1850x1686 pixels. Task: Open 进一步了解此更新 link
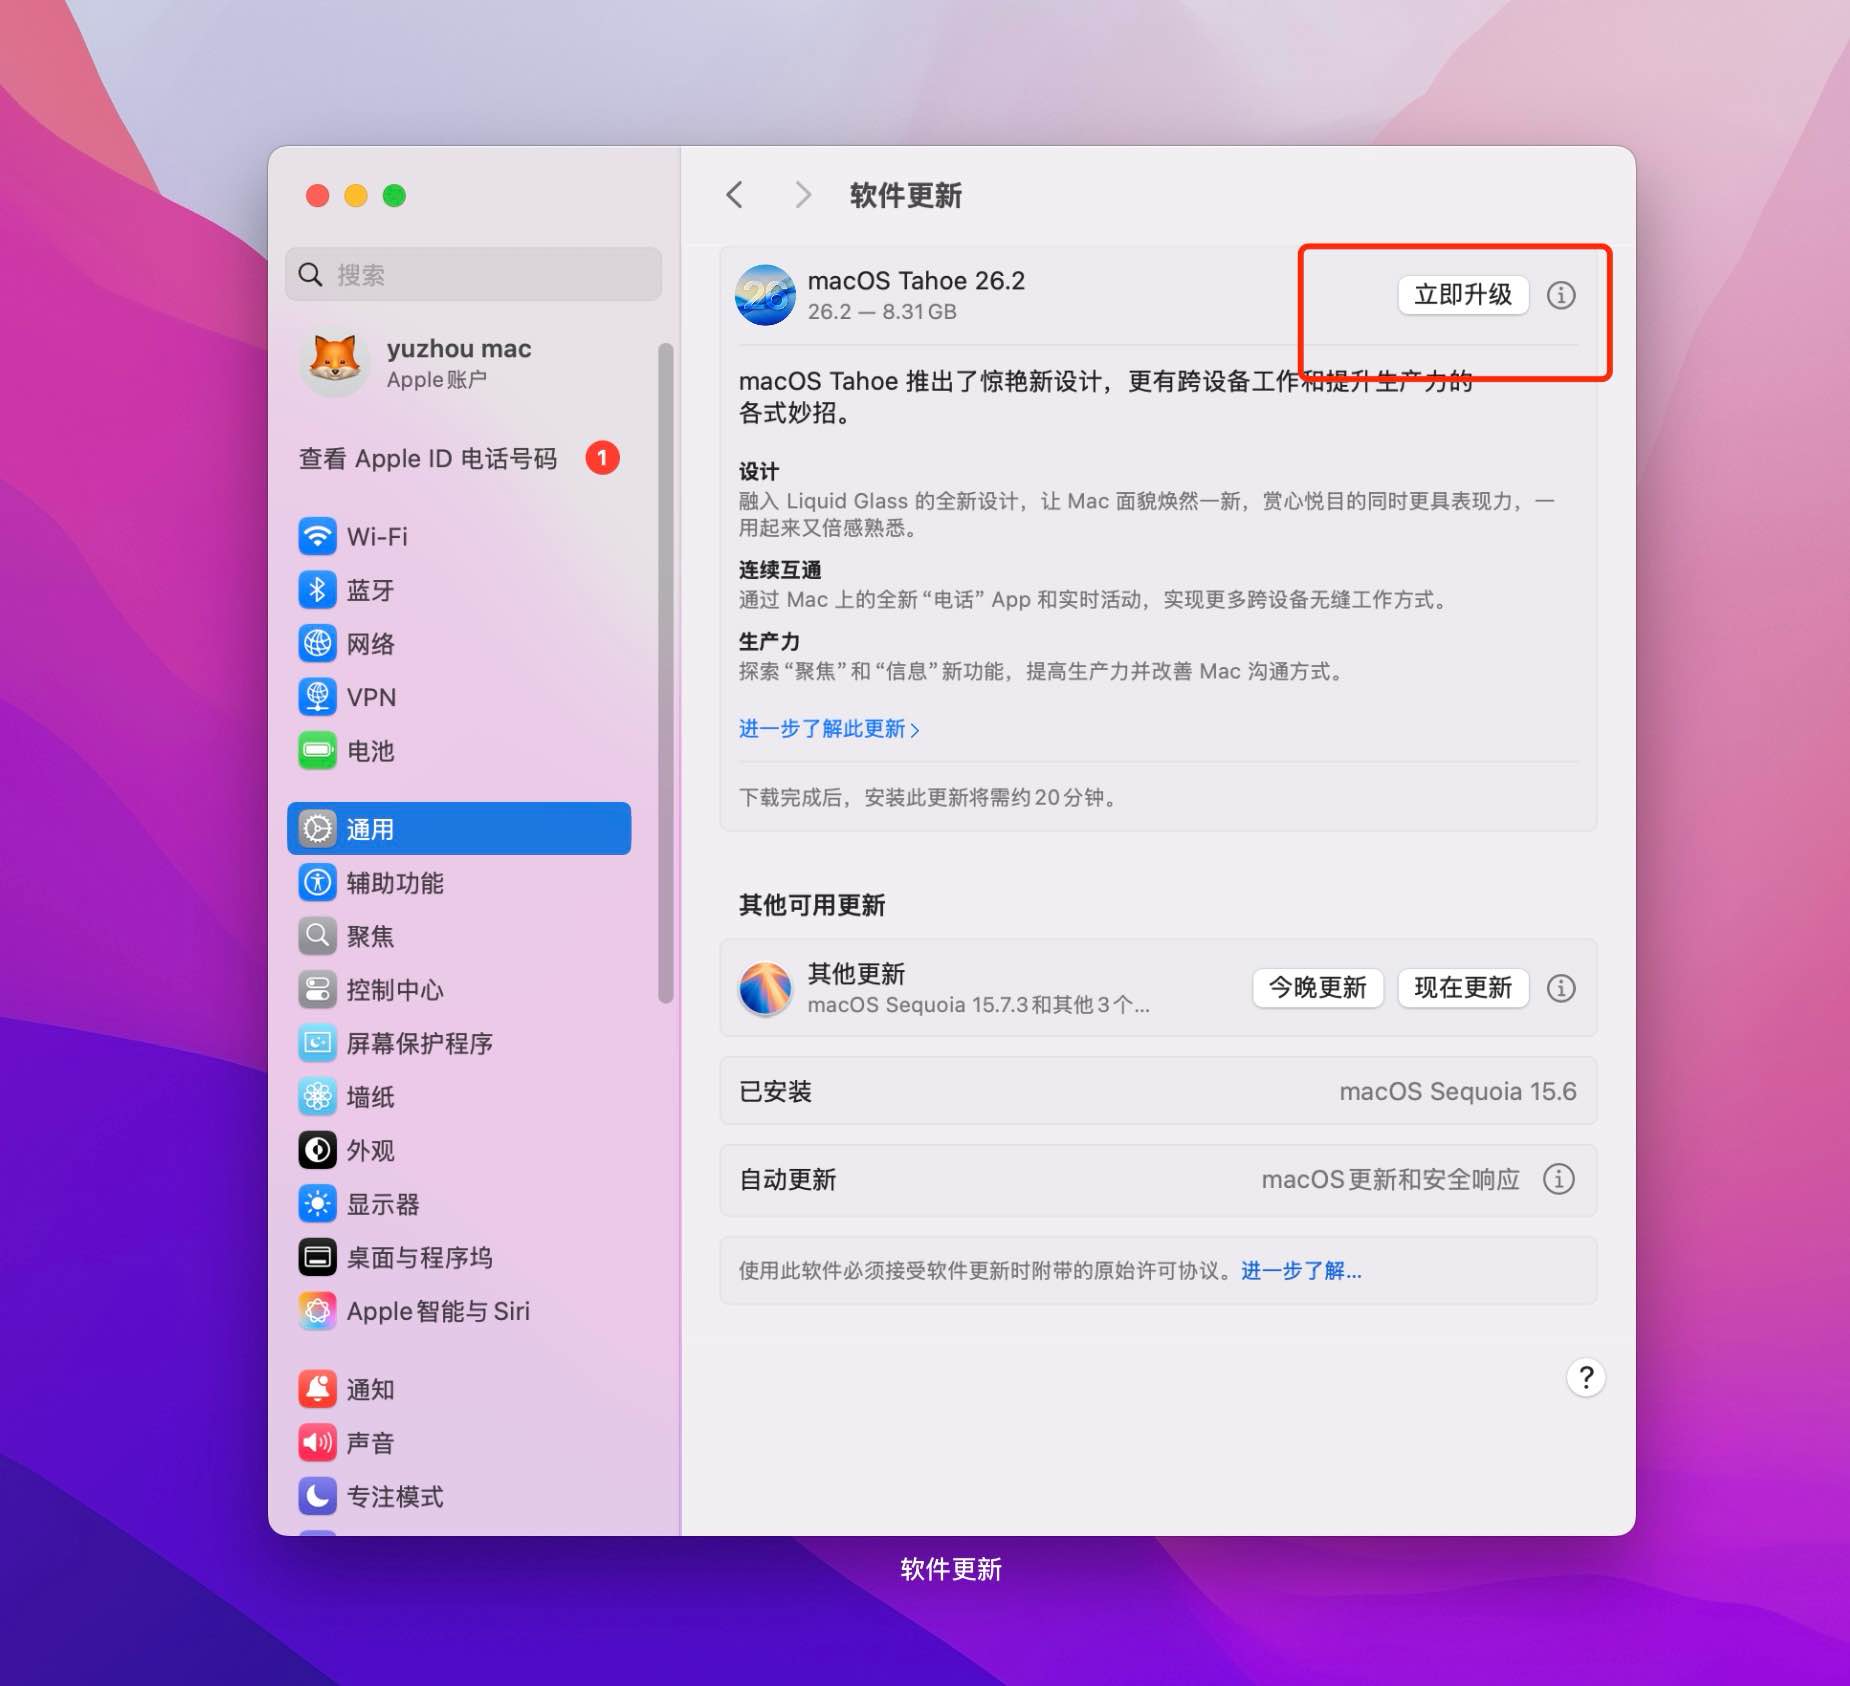coord(828,729)
